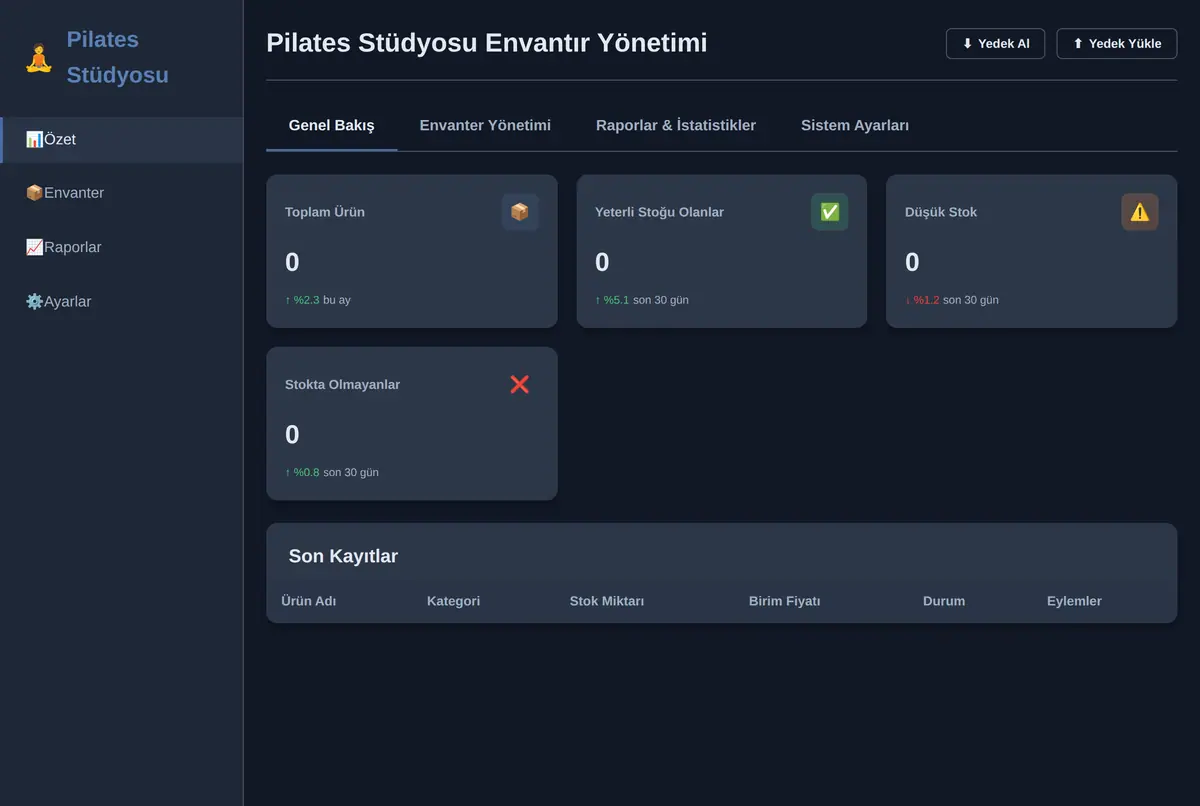Open Özet in the sidebar

121,140
